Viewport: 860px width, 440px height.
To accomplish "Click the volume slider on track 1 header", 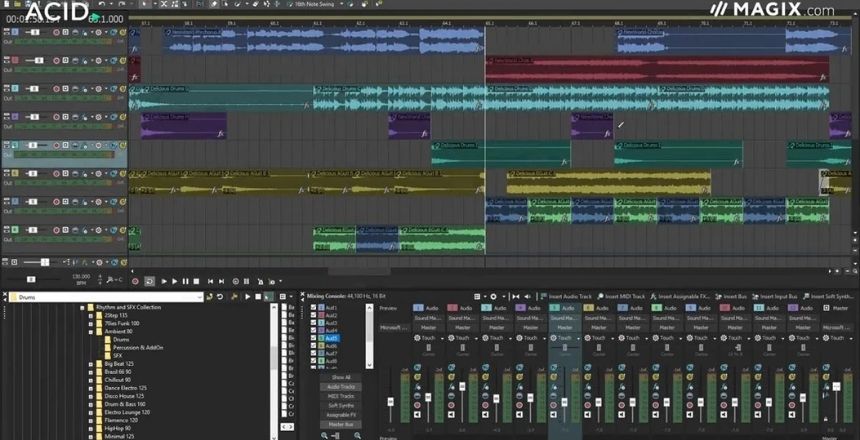I will (35, 32).
